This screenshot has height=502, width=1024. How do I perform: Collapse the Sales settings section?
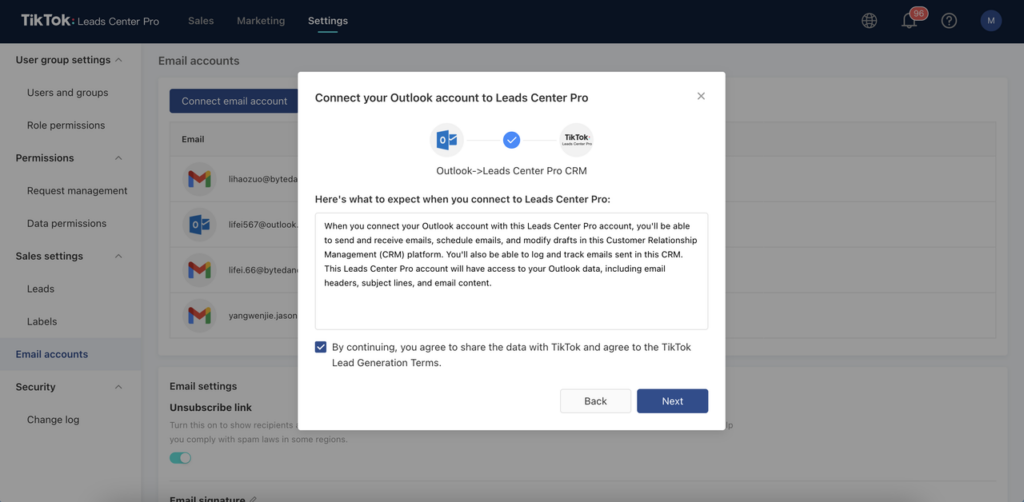(118, 256)
